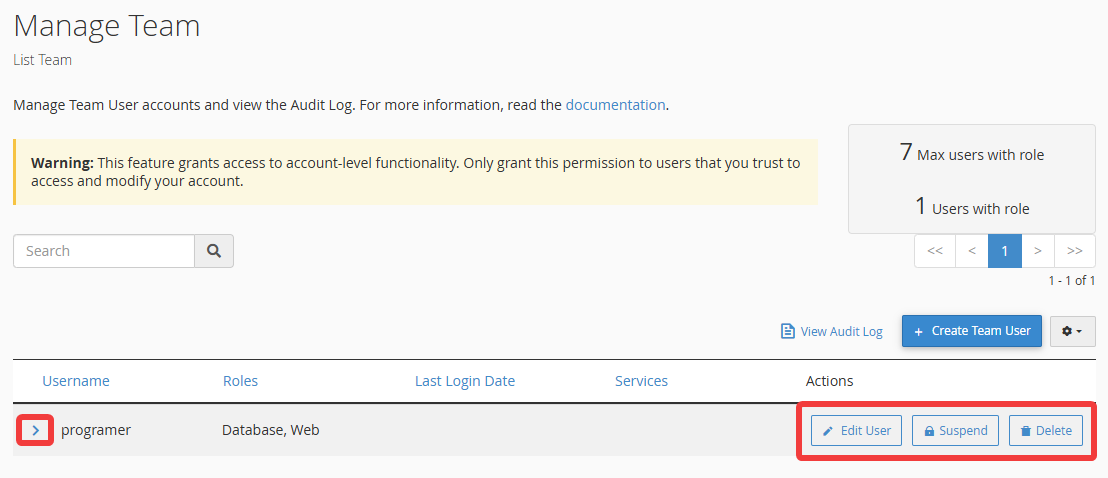Image resolution: width=1108 pixels, height=478 pixels.
Task: Sort by Last Login Date column
Action: pos(465,381)
